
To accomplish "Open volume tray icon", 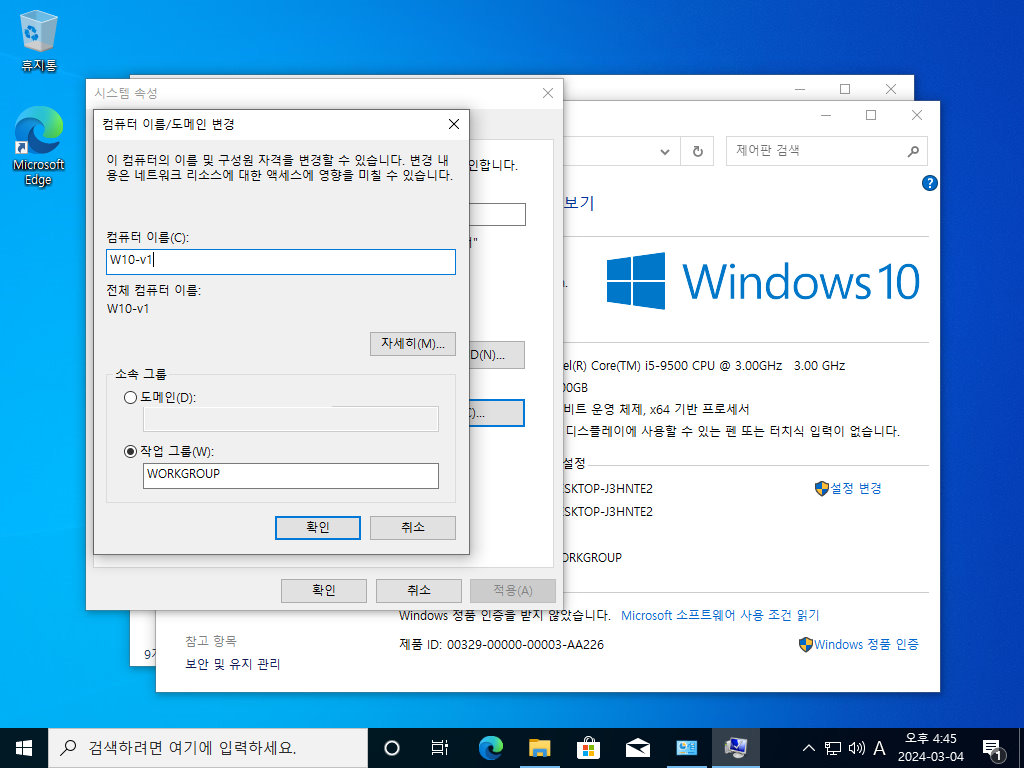I will [856, 748].
